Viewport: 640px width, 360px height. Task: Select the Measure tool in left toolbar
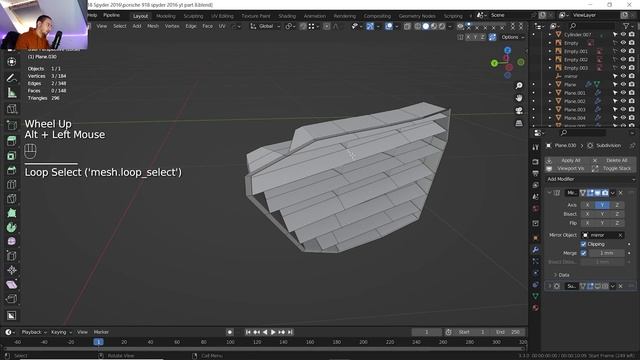click(x=12, y=93)
